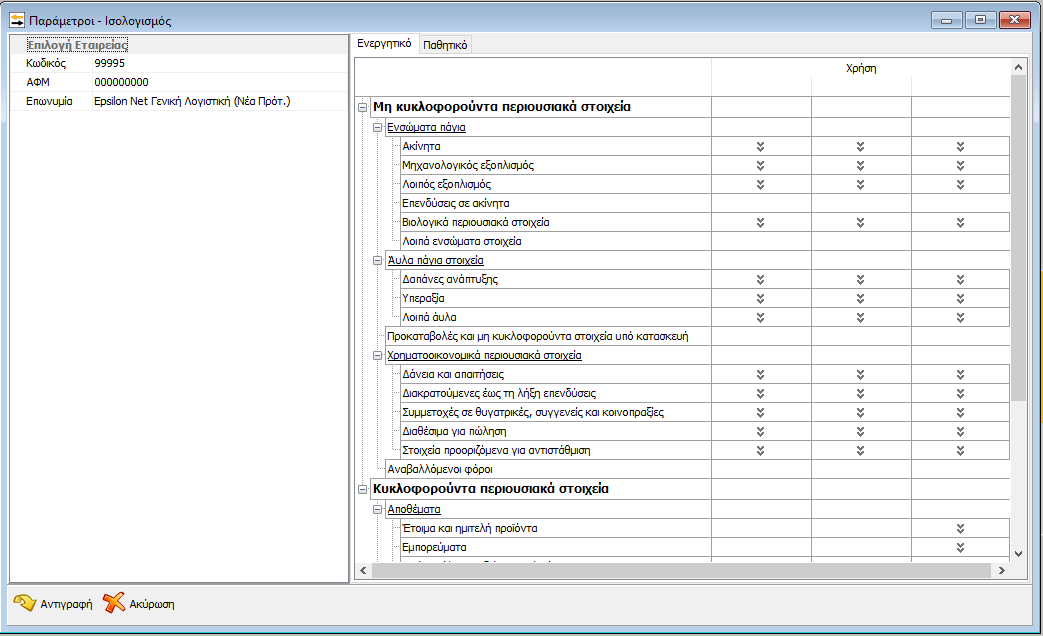Screen dimensions: 1043x636
Task: Open first chevron for Στοιχεία προοριζόμενα για αντιστάθμιση
Action: click(x=760, y=450)
